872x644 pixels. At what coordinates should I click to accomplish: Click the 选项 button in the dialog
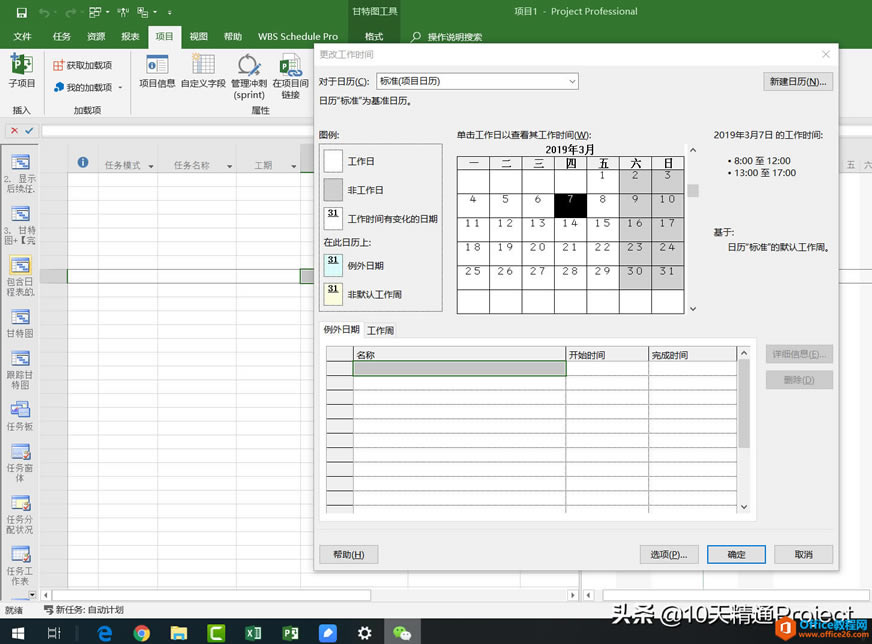[x=667, y=554]
